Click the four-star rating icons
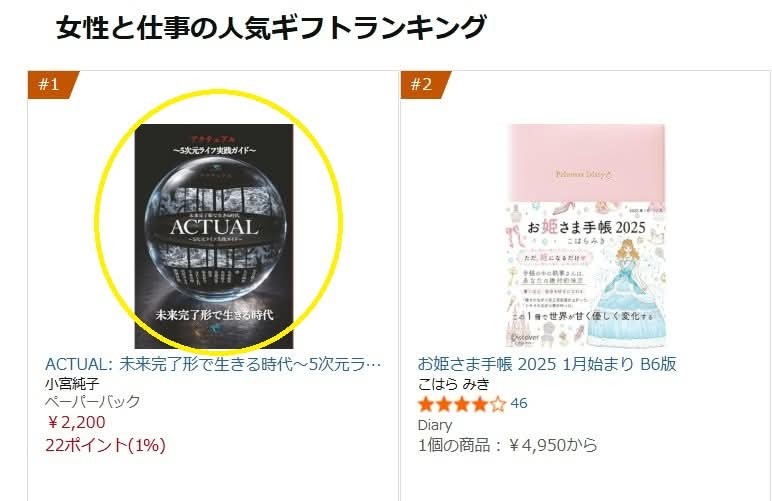Viewport: 772px width, 501px height. click(x=462, y=405)
